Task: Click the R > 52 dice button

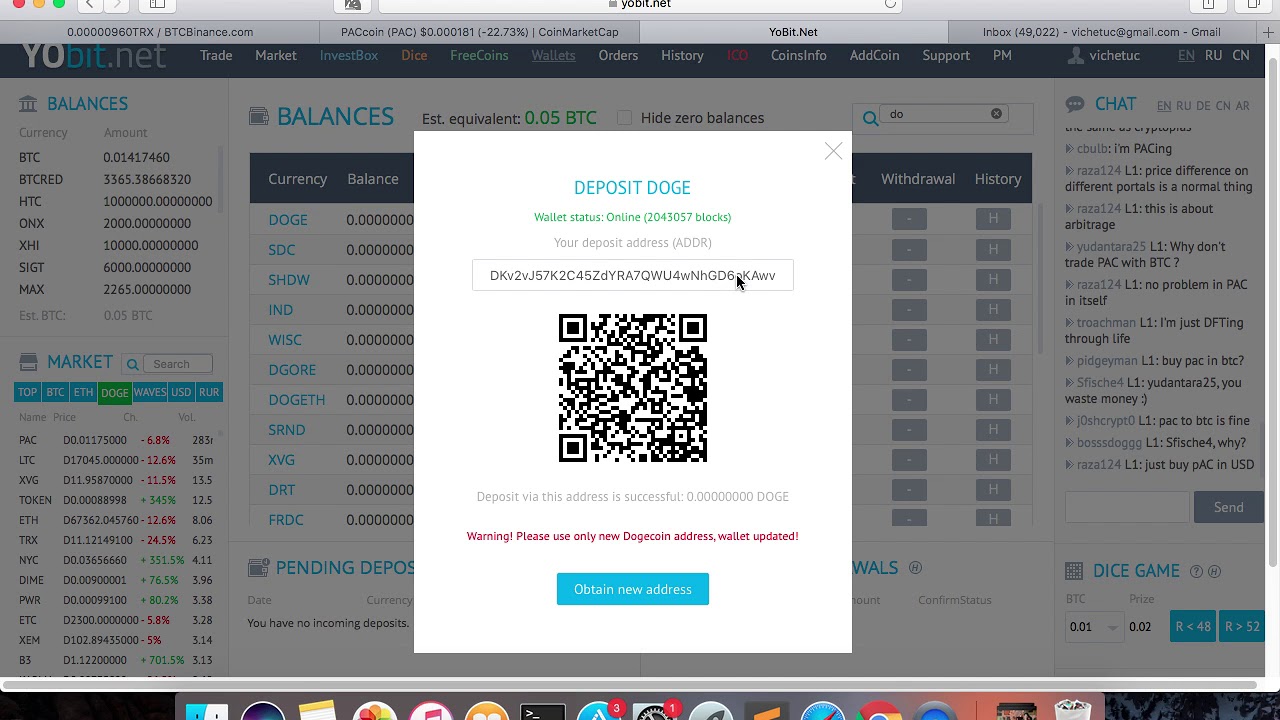Action: tap(1242, 626)
